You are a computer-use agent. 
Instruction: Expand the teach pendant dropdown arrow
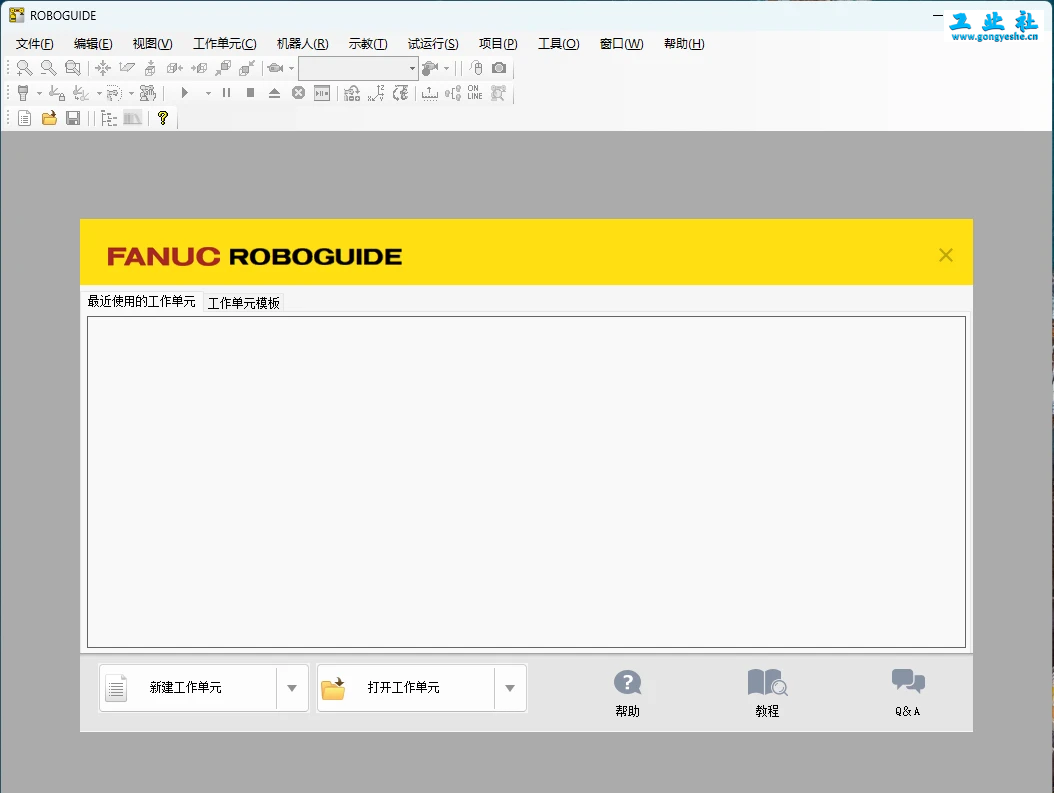pyautogui.click(x=39, y=93)
